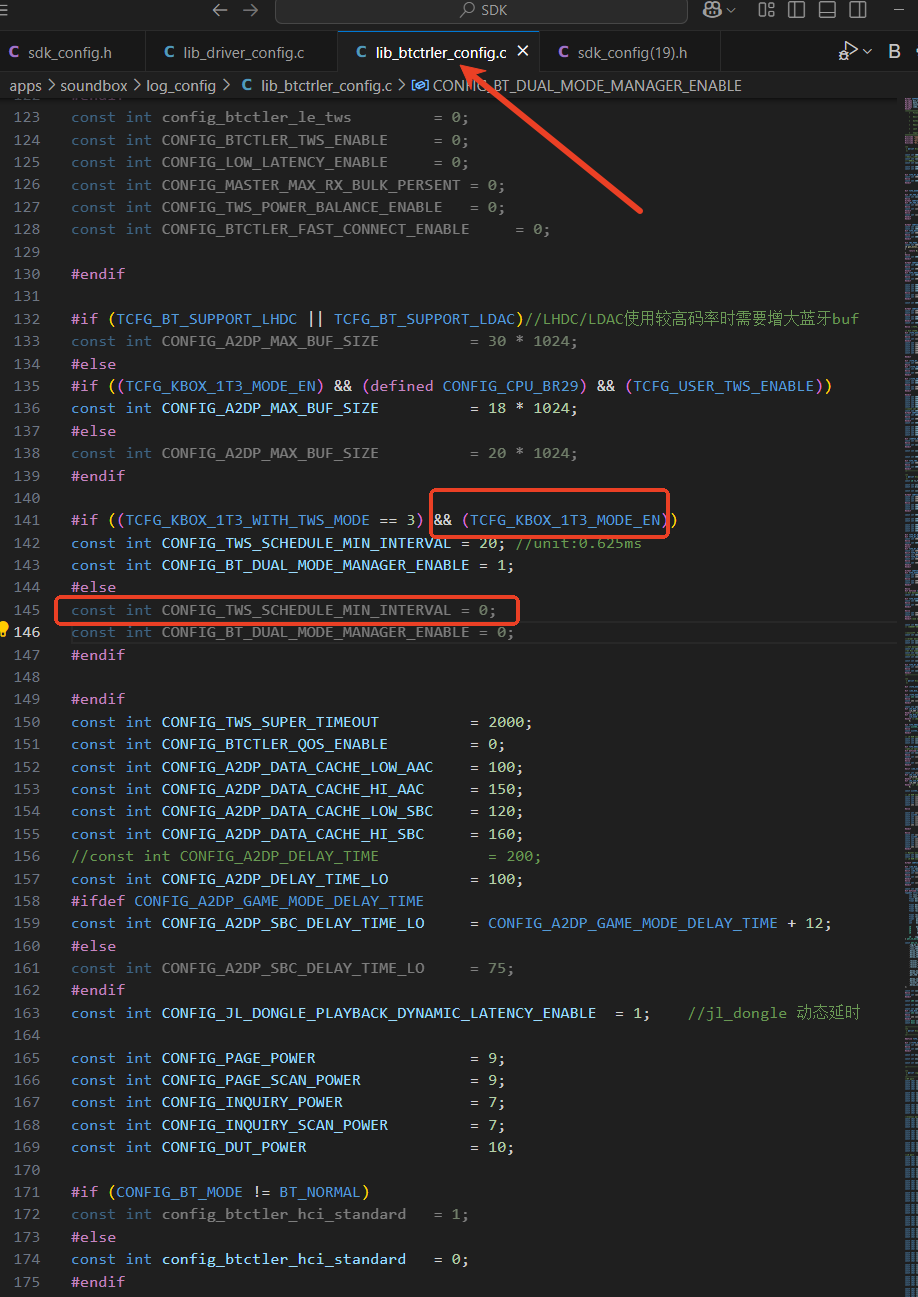Click config_btctler_le_tws on line 123

tap(257, 117)
